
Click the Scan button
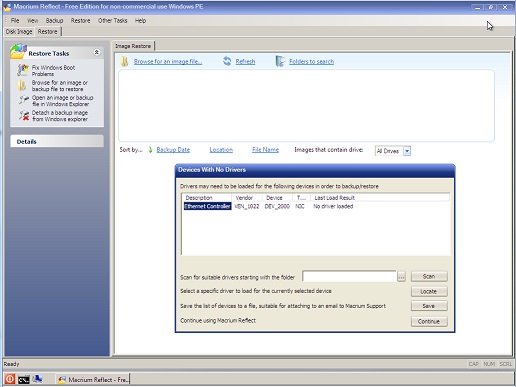tap(429, 276)
